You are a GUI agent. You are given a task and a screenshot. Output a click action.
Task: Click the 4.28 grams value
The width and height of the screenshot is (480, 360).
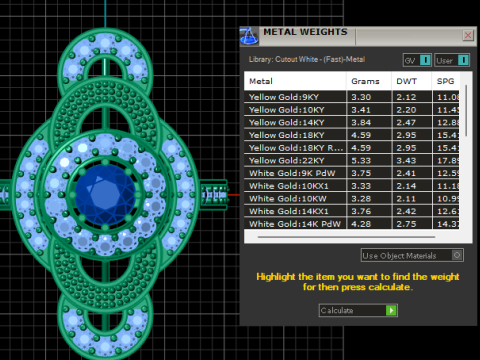click(361, 224)
